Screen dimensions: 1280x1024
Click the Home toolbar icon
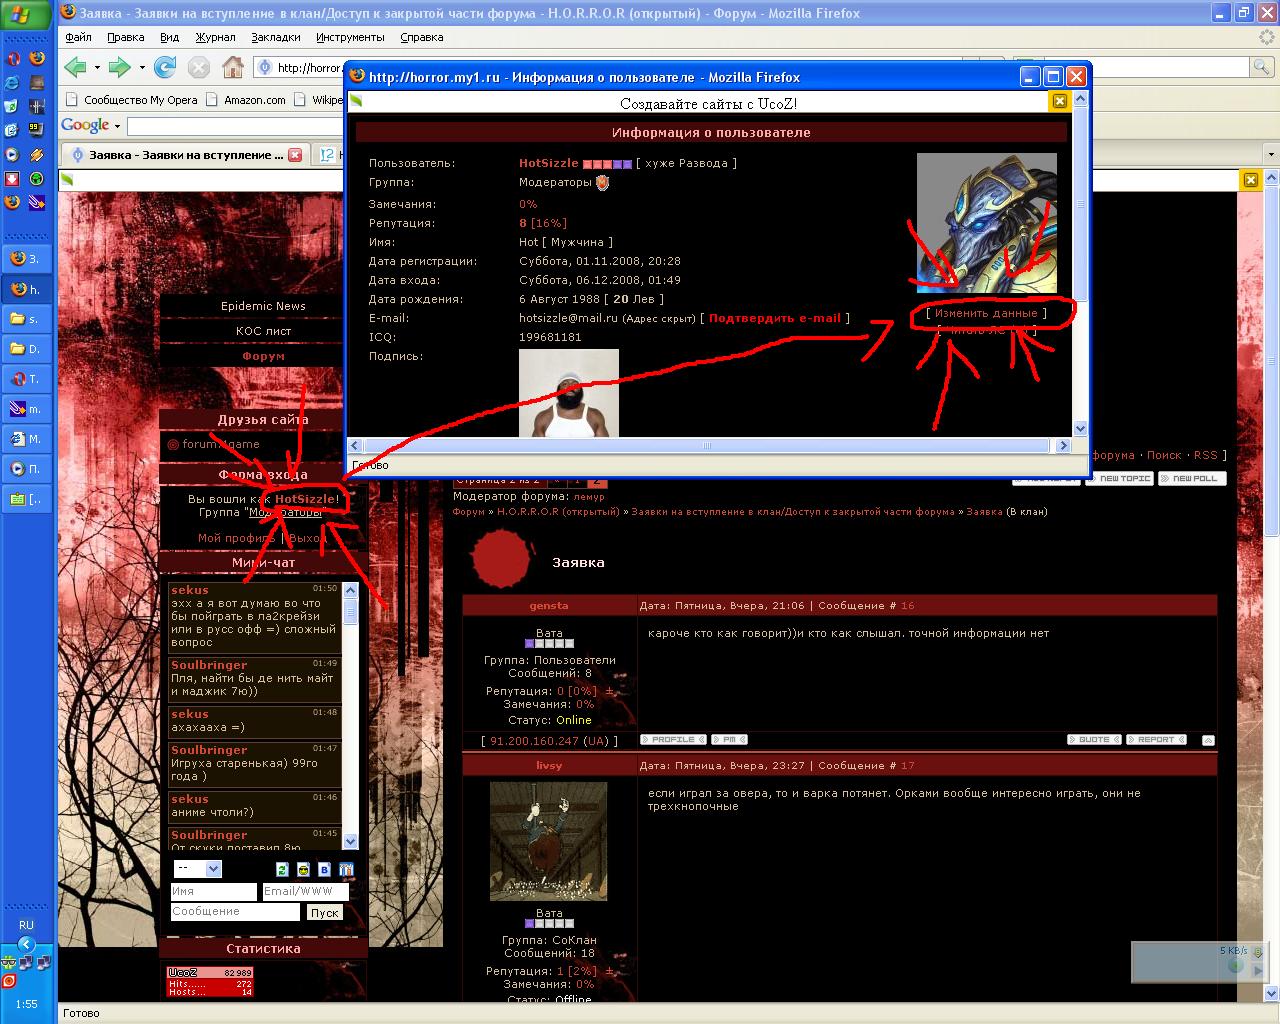click(x=232, y=68)
